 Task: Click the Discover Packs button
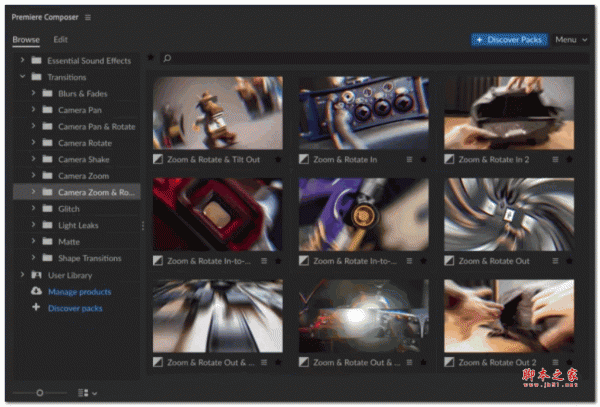point(509,40)
